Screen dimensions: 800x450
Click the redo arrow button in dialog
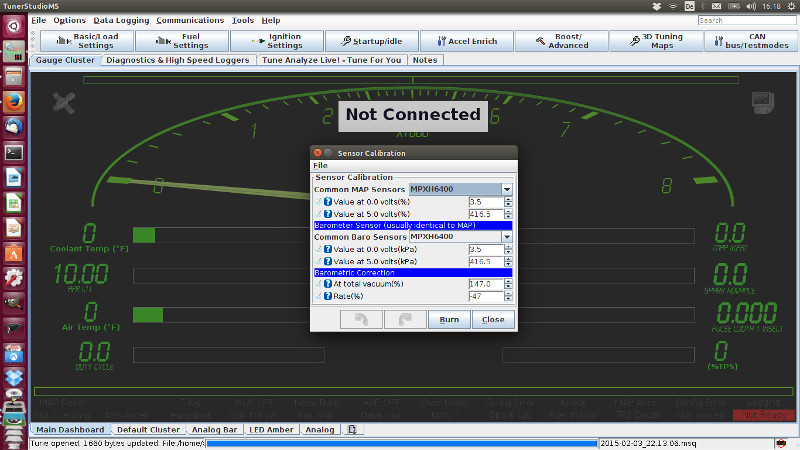(404, 320)
